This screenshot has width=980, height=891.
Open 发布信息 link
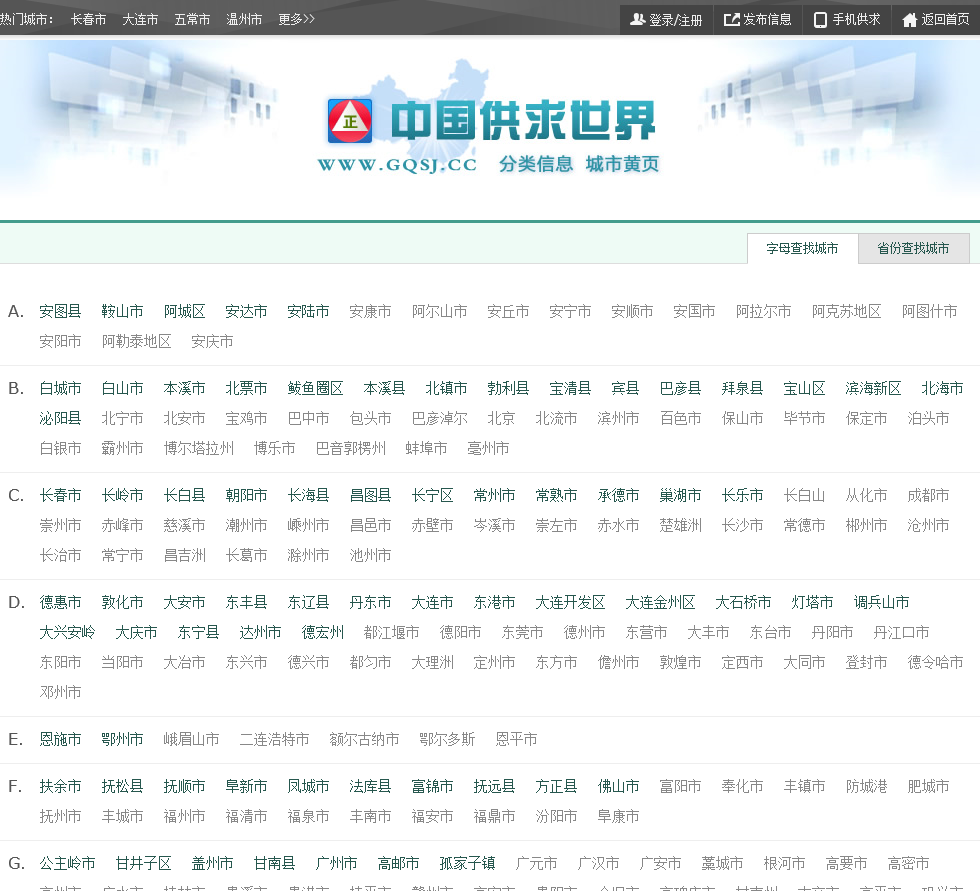tap(768, 19)
